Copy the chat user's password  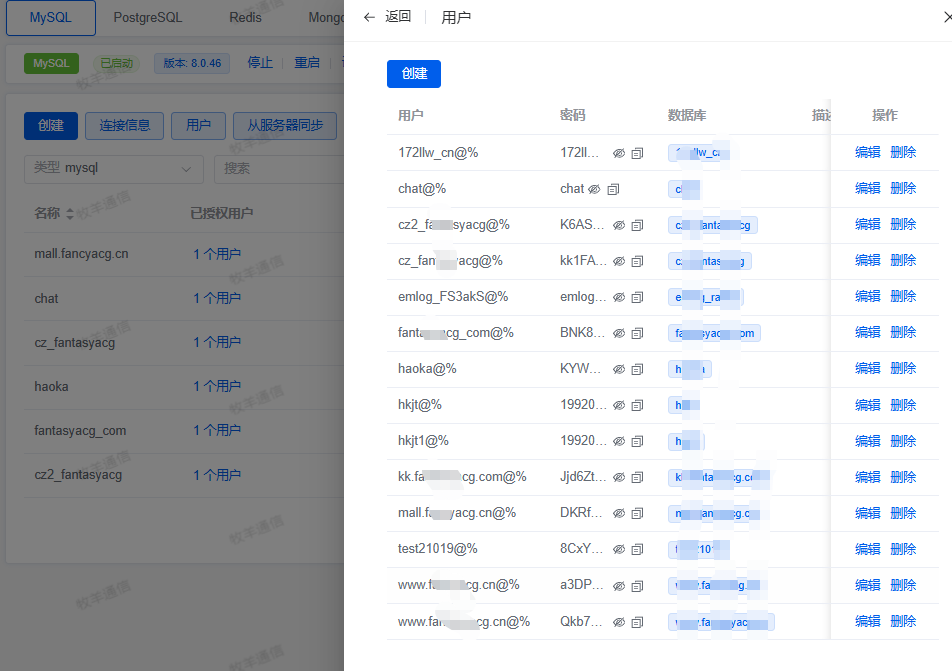(613, 189)
